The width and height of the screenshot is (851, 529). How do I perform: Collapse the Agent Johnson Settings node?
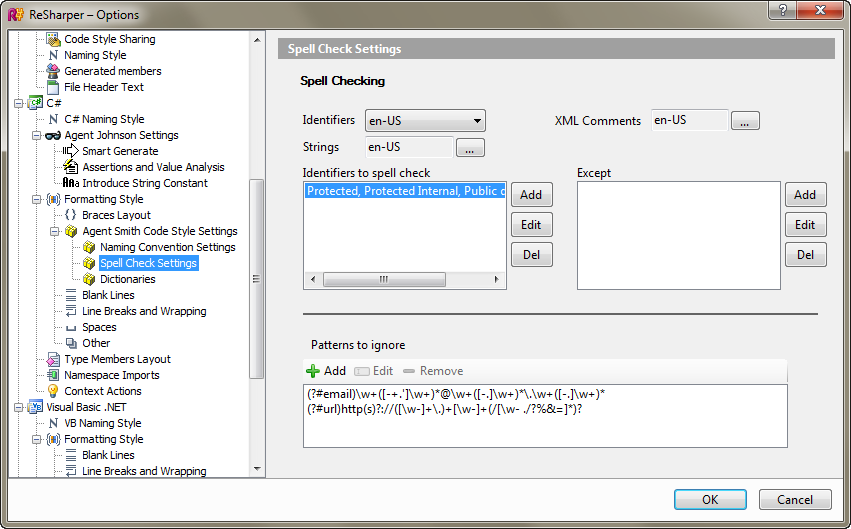point(36,135)
